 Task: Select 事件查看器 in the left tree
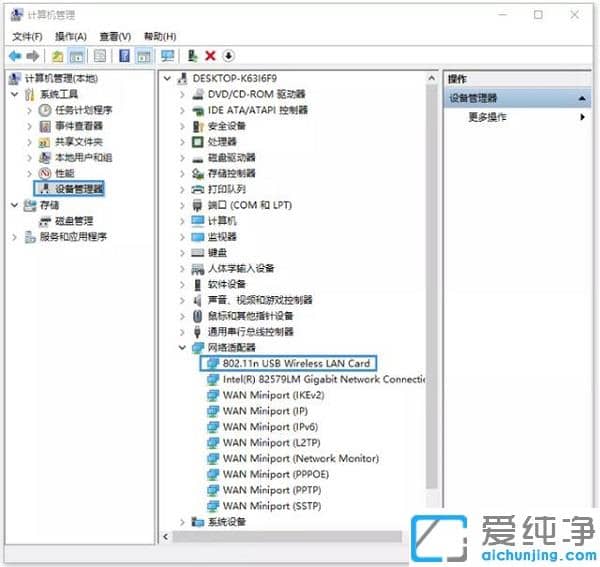pyautogui.click(x=79, y=126)
